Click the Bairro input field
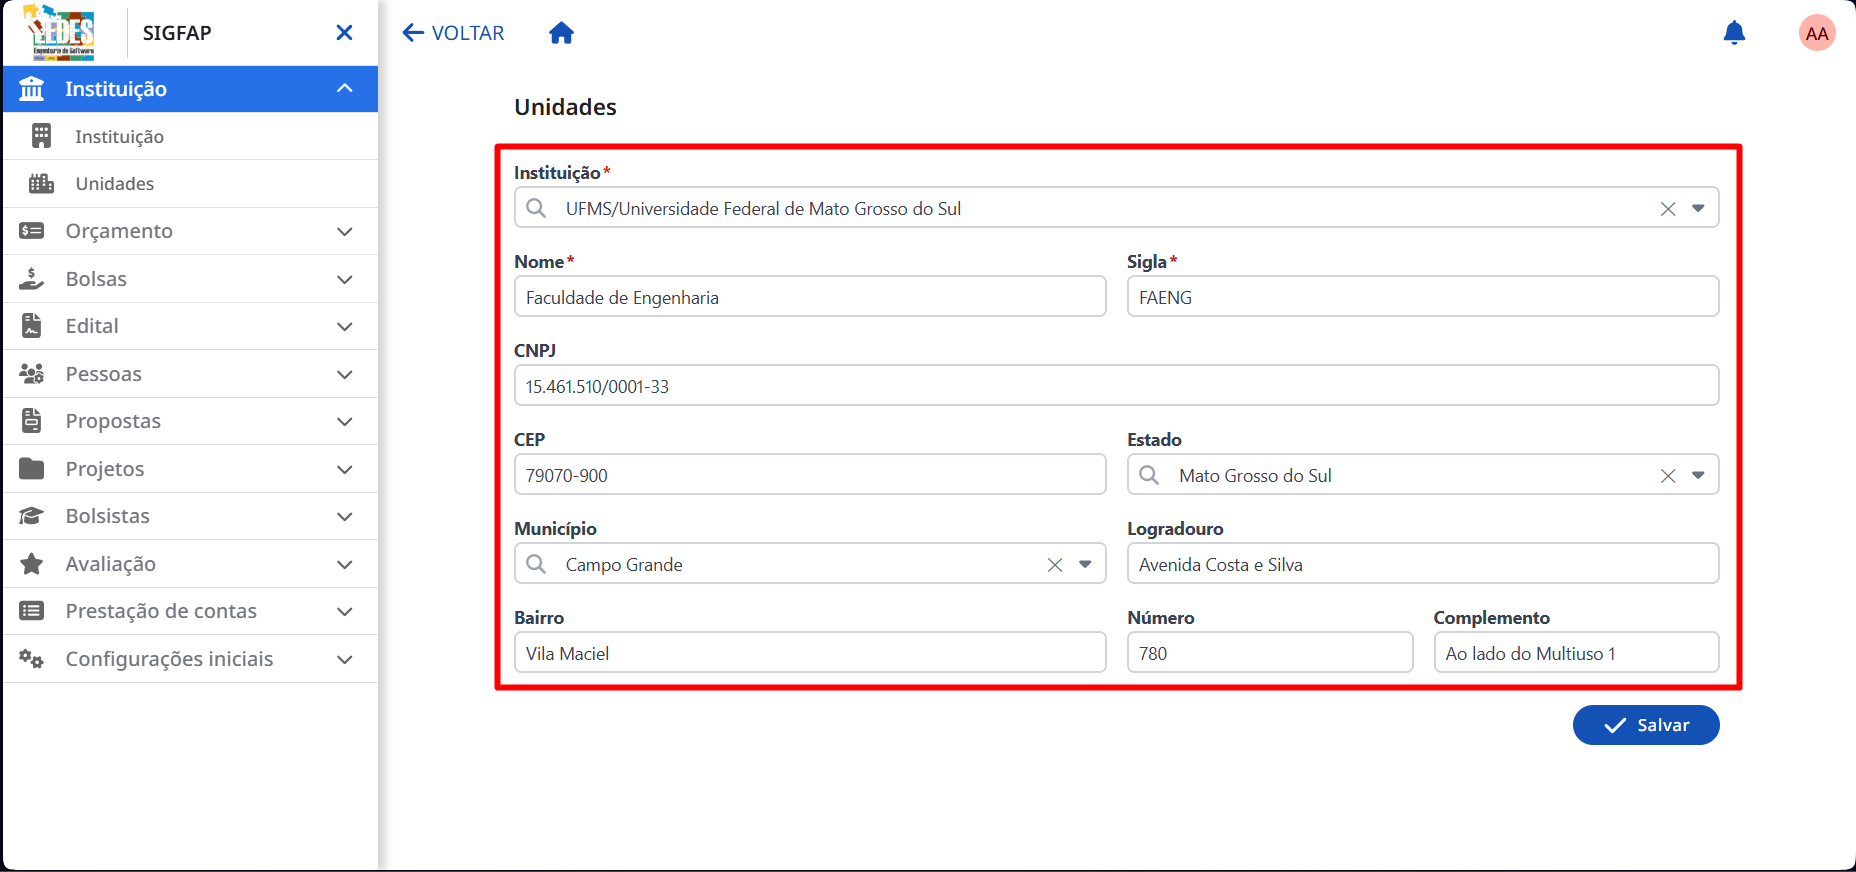The width and height of the screenshot is (1856, 872). (x=810, y=653)
